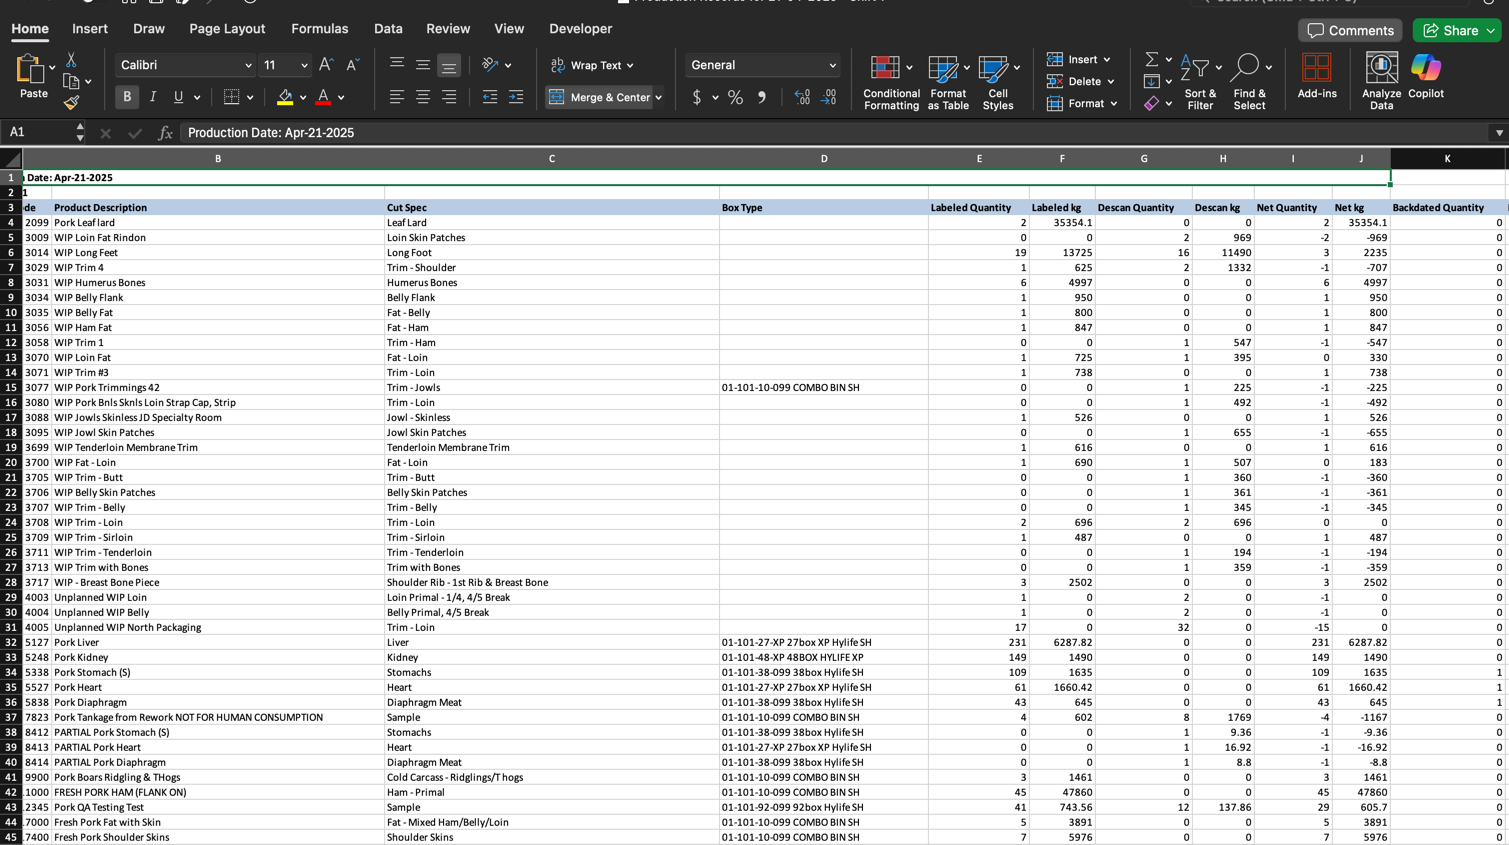Open the Page Layout tab
The width and height of the screenshot is (1509, 845).
227,29
